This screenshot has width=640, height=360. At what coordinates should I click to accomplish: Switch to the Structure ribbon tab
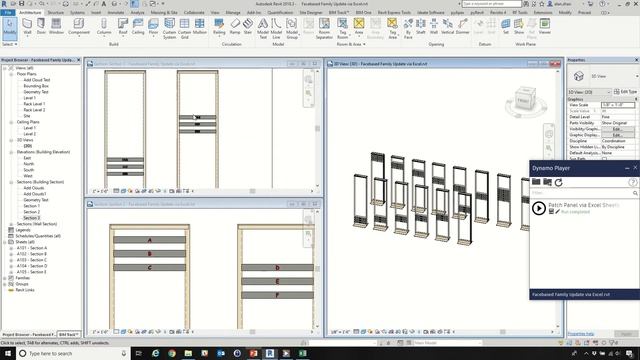(x=56, y=13)
